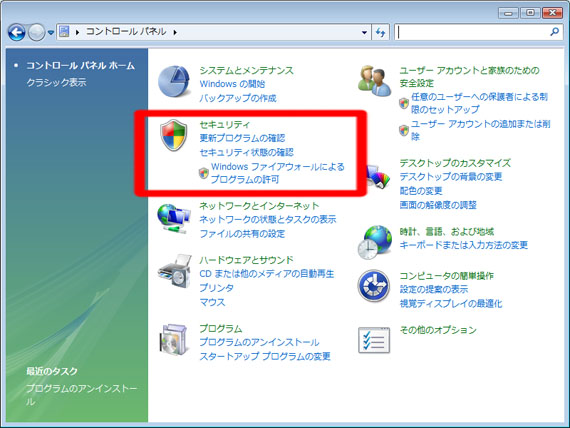Close the Control Panel window
This screenshot has width=570, height=428.
pos(553,13)
